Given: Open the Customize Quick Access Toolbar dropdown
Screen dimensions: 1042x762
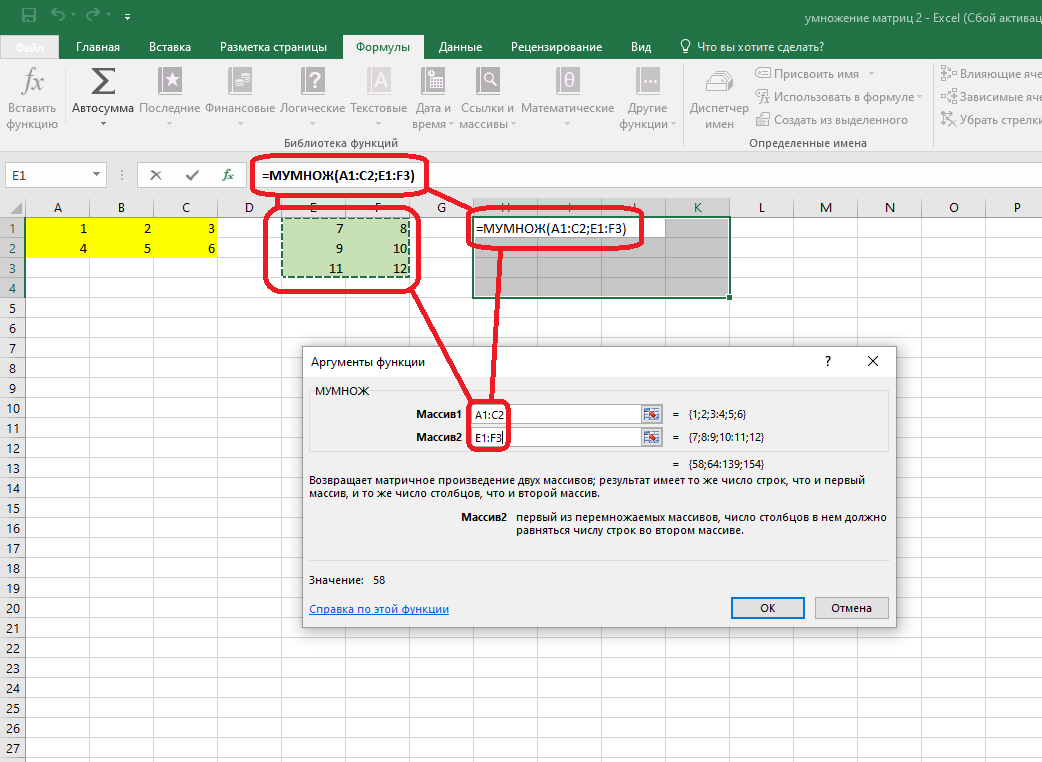Looking at the screenshot, I should (x=127, y=16).
